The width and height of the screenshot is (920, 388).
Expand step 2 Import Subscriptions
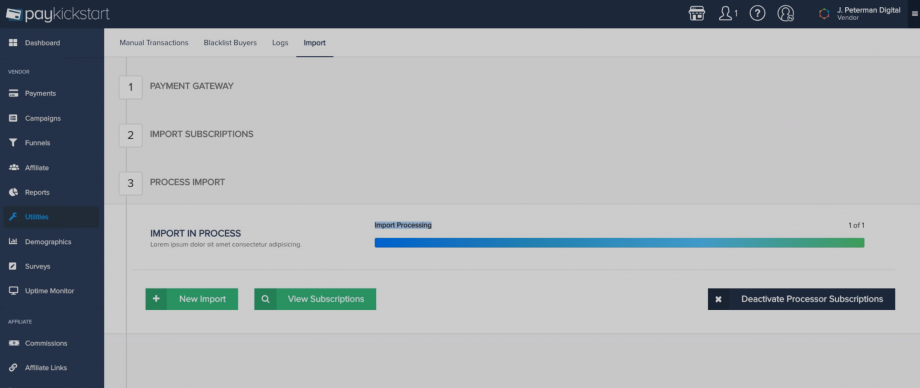(x=202, y=134)
